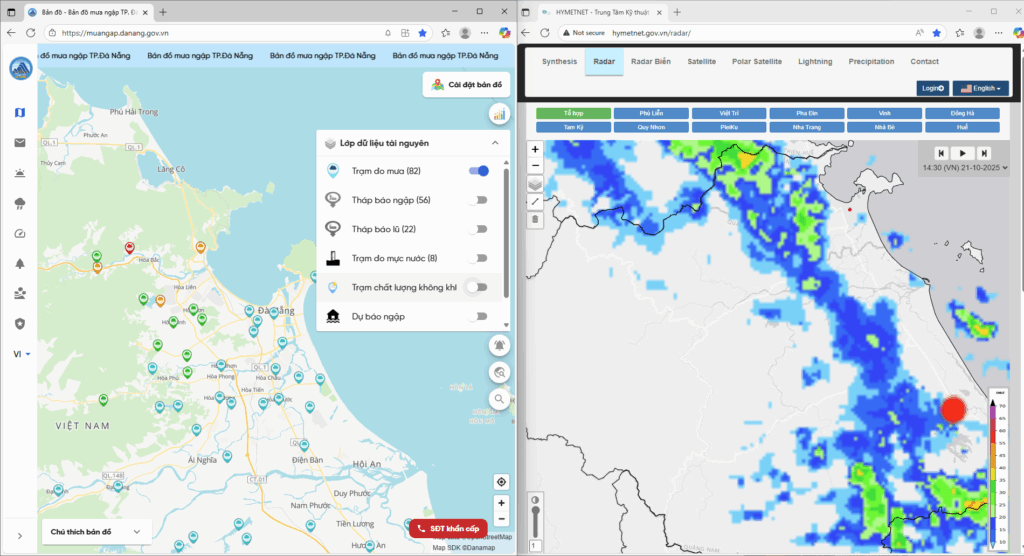Zoom out on the Da Nang flood map
Screen dimensions: 1024x556
point(501,519)
